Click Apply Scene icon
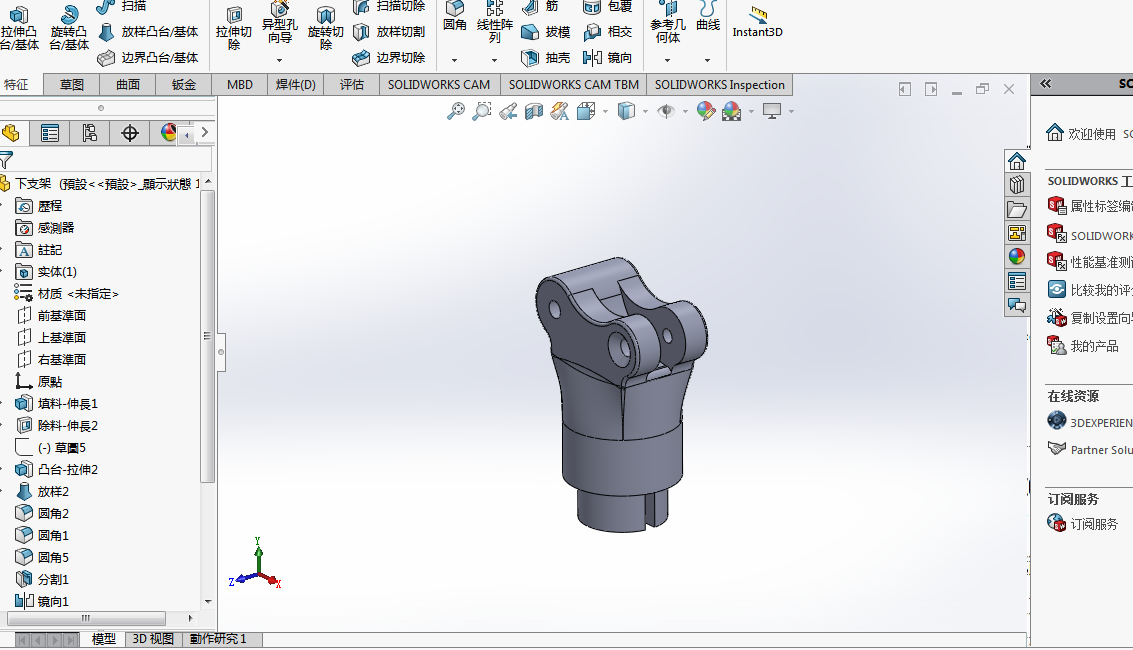This screenshot has height=650, width=1133. (x=732, y=111)
